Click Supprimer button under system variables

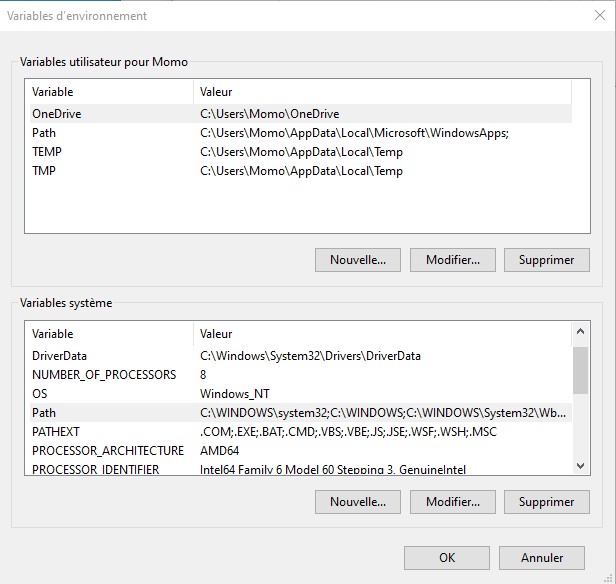546,502
